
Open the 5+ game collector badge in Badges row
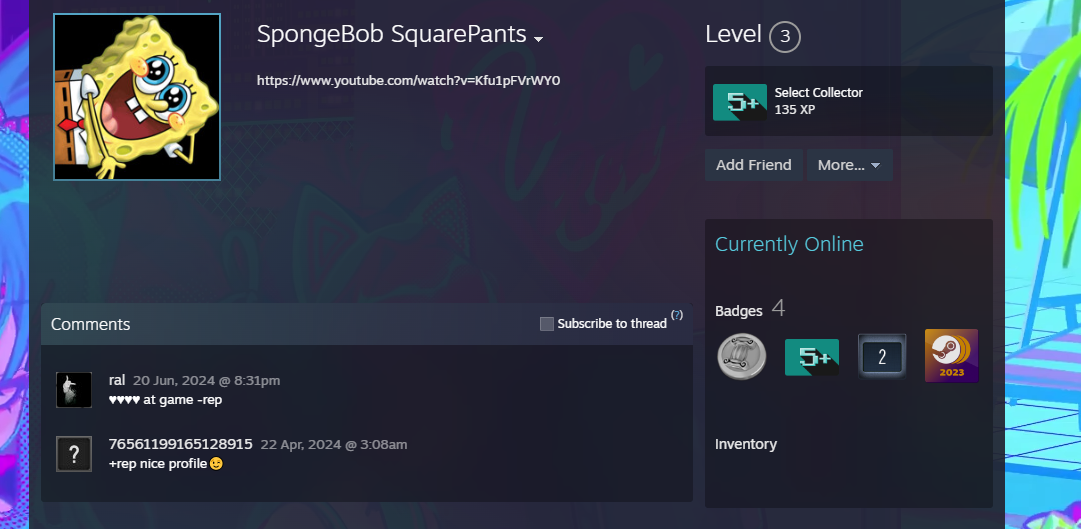coord(812,357)
